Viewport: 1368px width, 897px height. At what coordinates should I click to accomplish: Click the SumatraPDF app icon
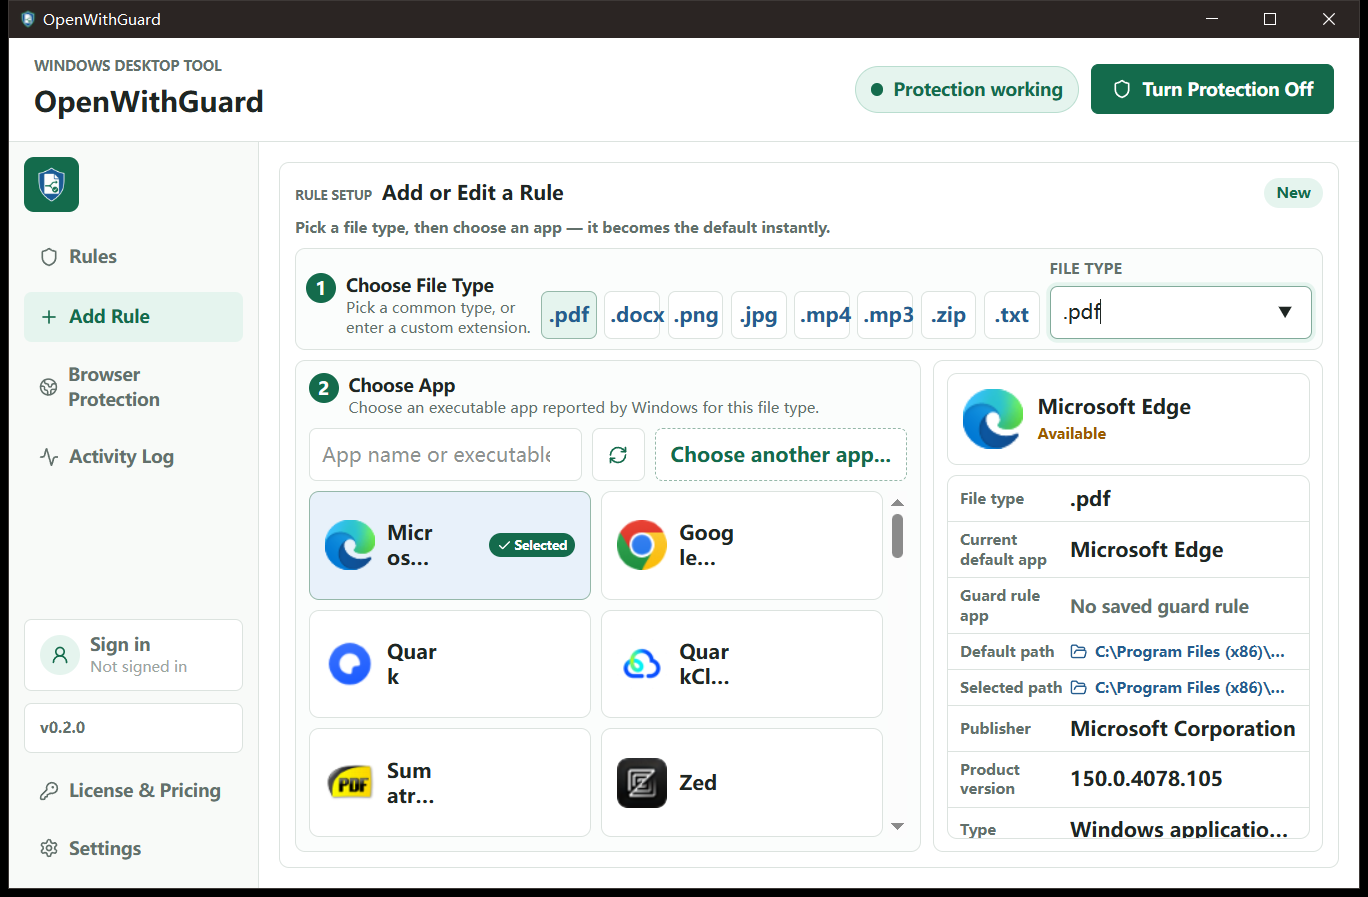[x=350, y=783]
